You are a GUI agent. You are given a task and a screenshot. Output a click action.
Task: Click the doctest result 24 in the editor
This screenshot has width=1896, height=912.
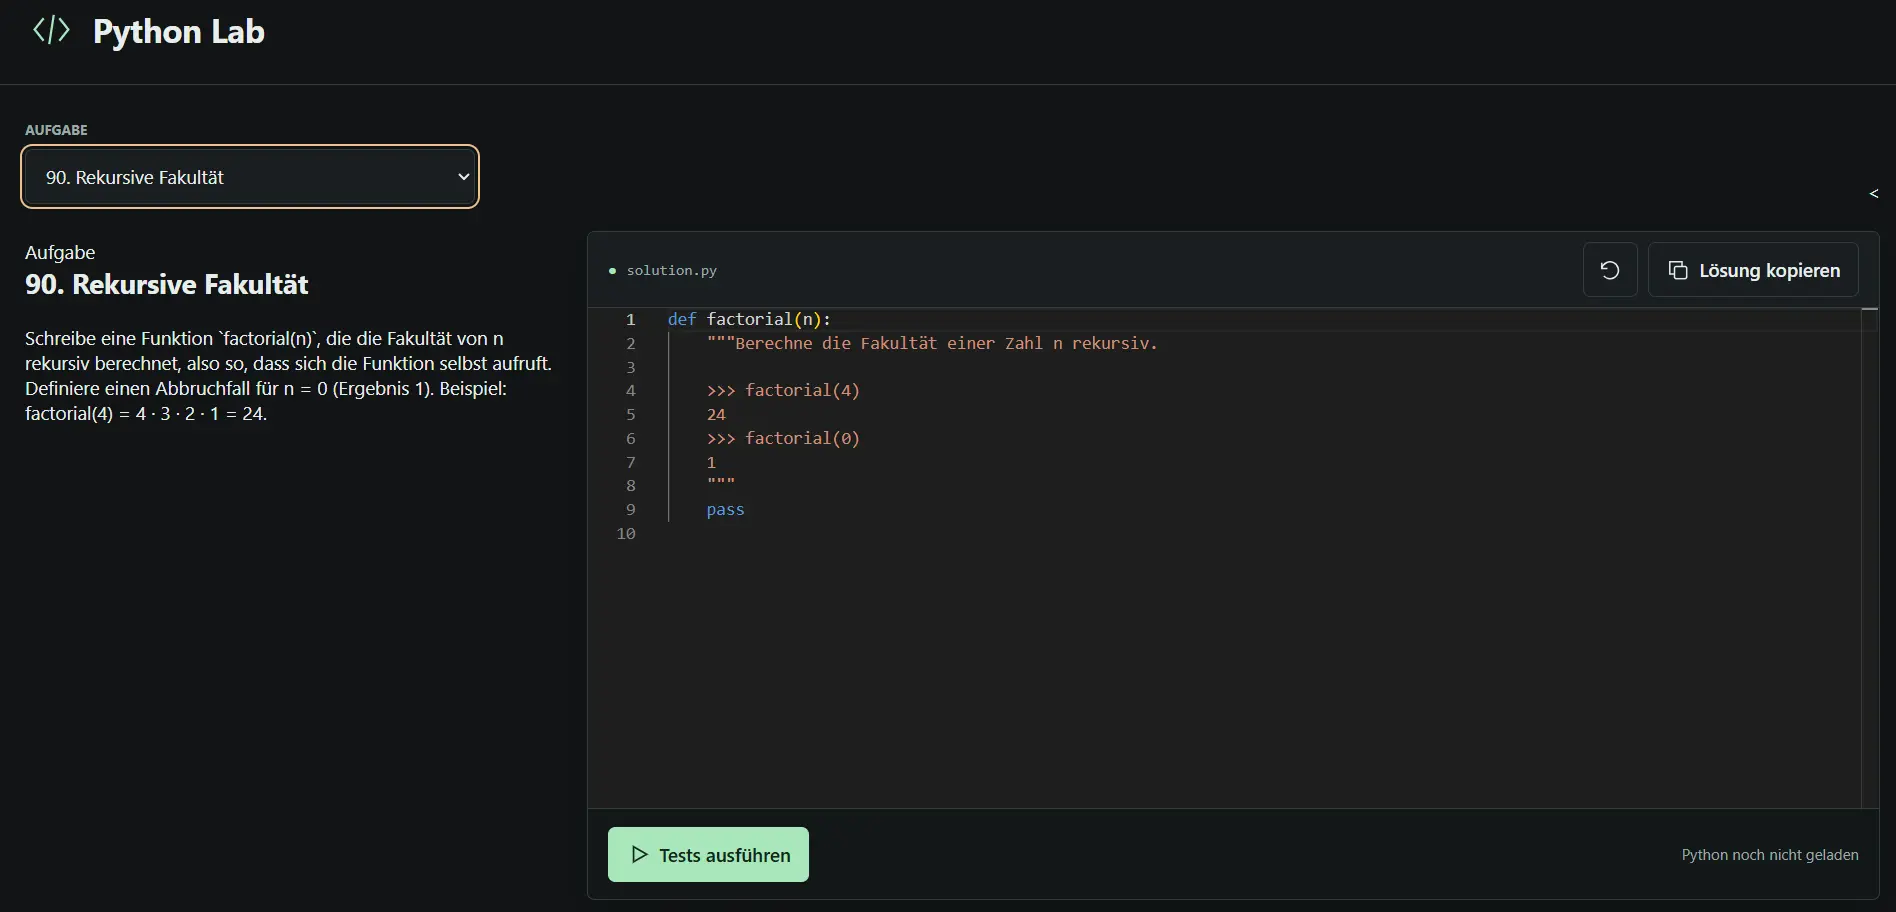click(716, 414)
